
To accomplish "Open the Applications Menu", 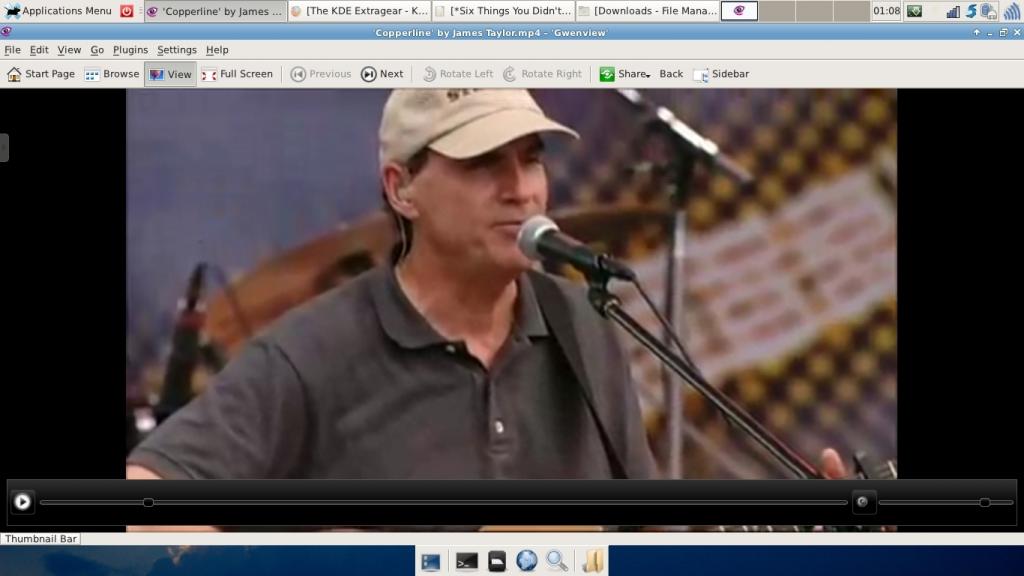I will [x=58, y=10].
